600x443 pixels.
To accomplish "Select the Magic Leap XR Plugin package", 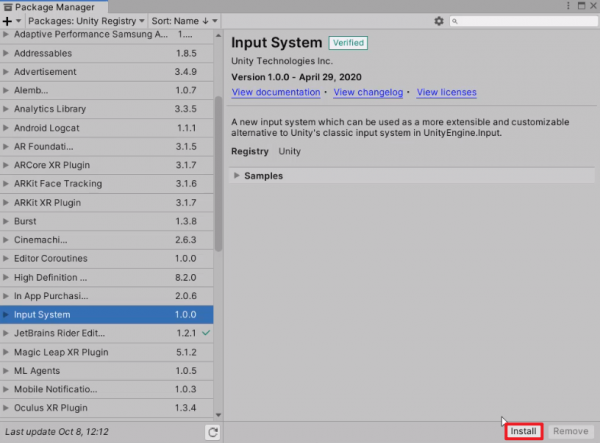I will click(x=107, y=352).
